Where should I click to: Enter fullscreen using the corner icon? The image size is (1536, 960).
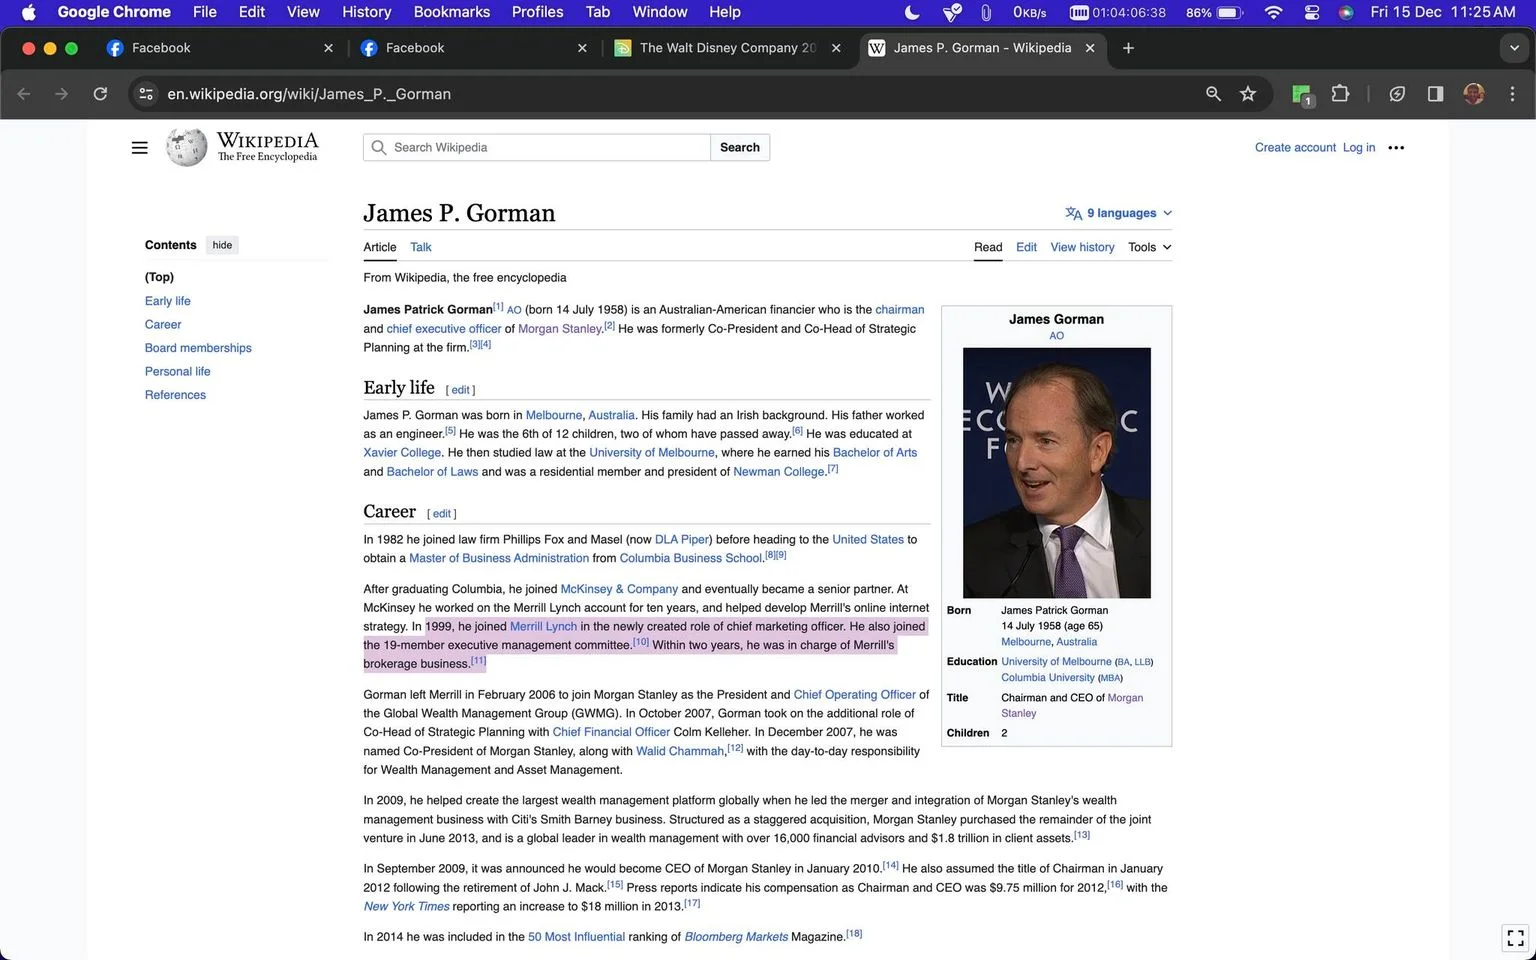(1515, 938)
